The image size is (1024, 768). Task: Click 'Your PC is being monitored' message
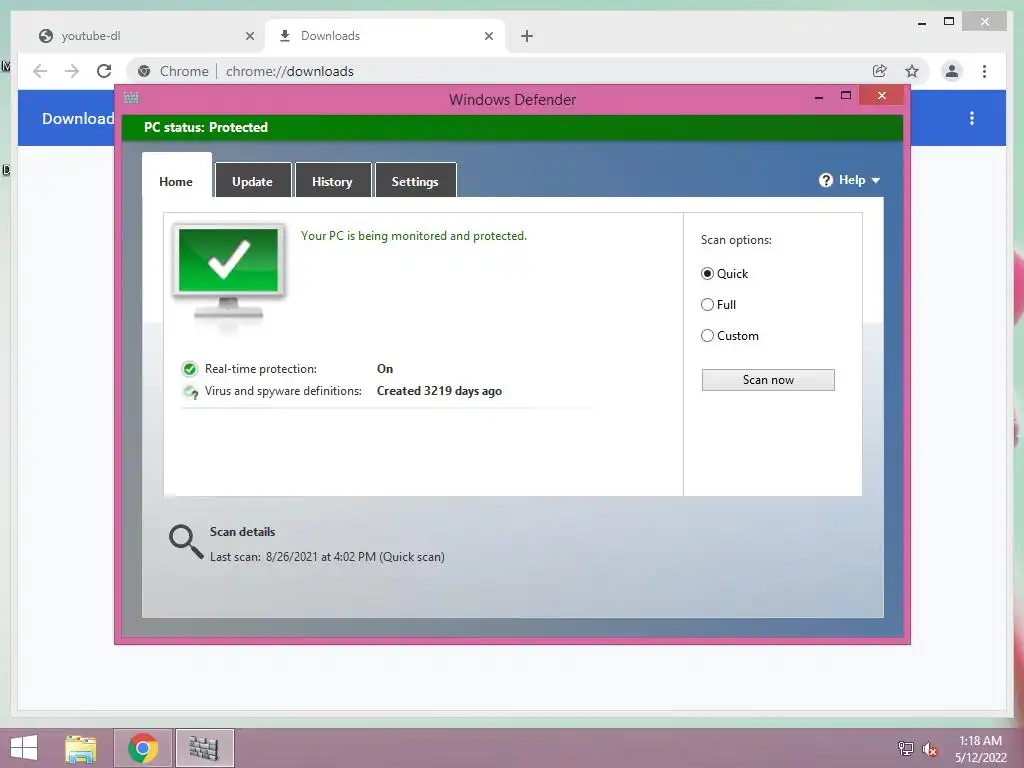[414, 236]
